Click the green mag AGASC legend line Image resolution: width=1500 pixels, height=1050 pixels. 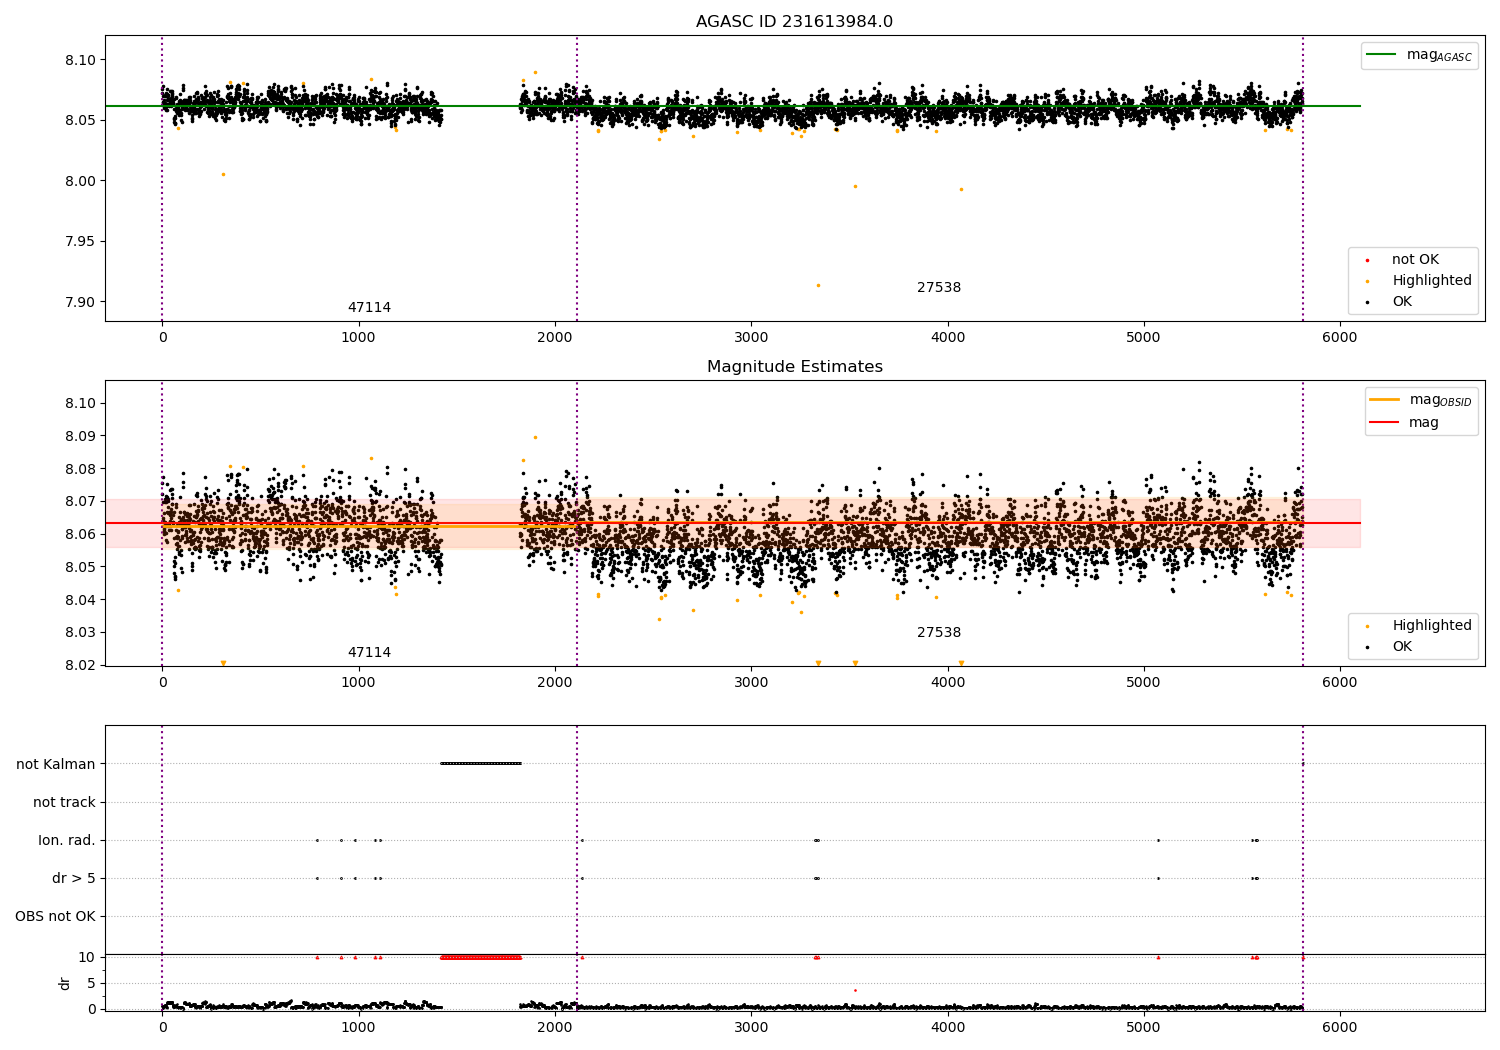pos(1381,55)
